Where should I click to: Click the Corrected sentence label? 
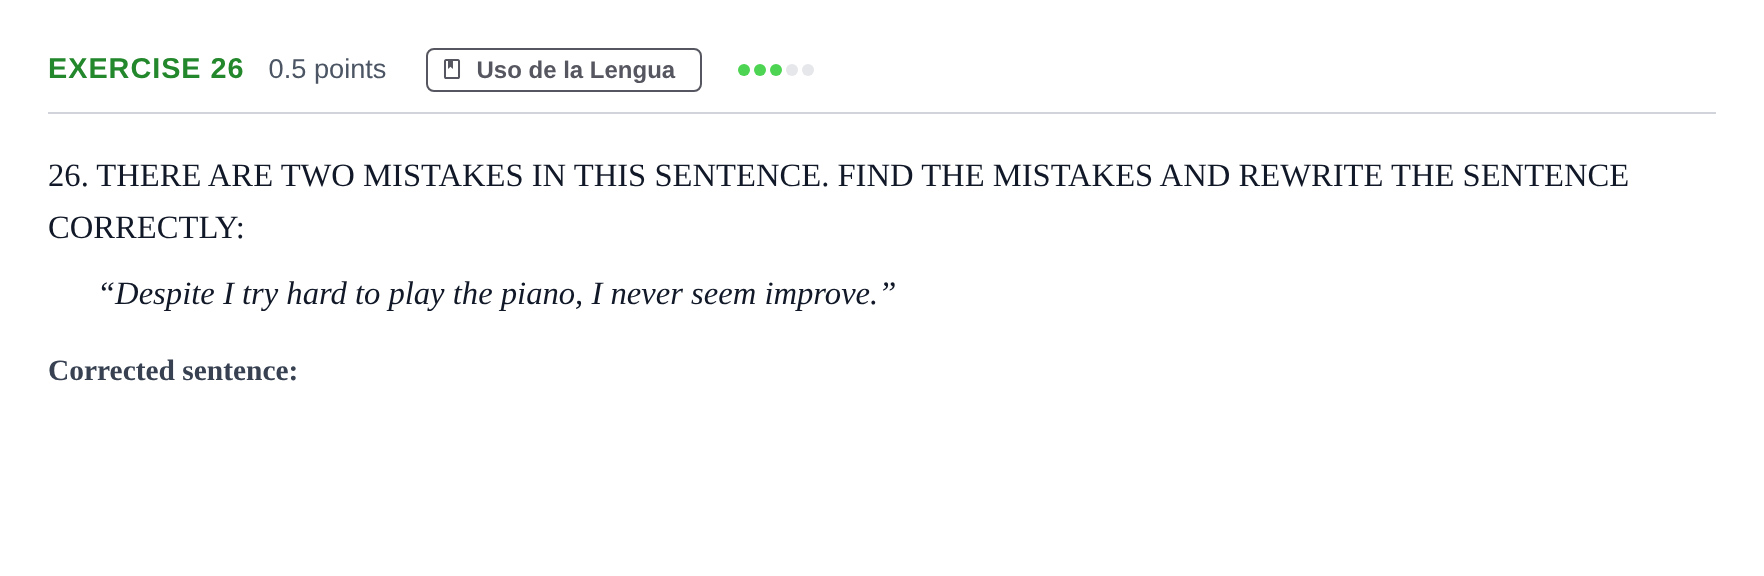(173, 371)
